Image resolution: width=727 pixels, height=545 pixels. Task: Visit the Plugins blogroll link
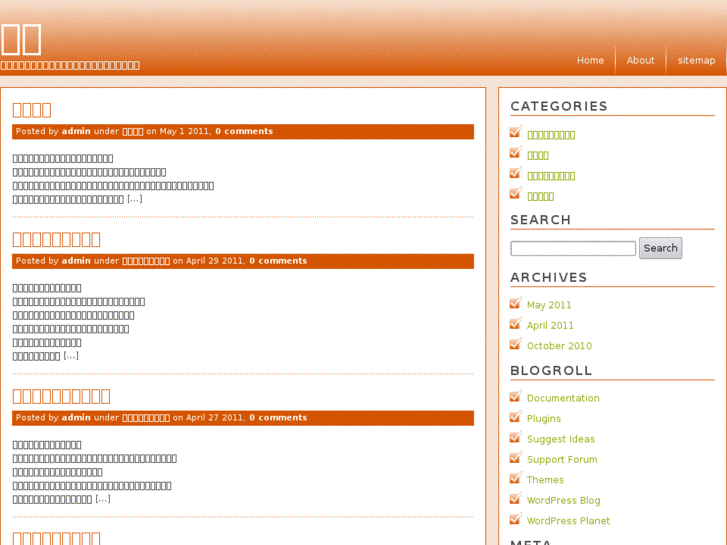click(x=543, y=419)
